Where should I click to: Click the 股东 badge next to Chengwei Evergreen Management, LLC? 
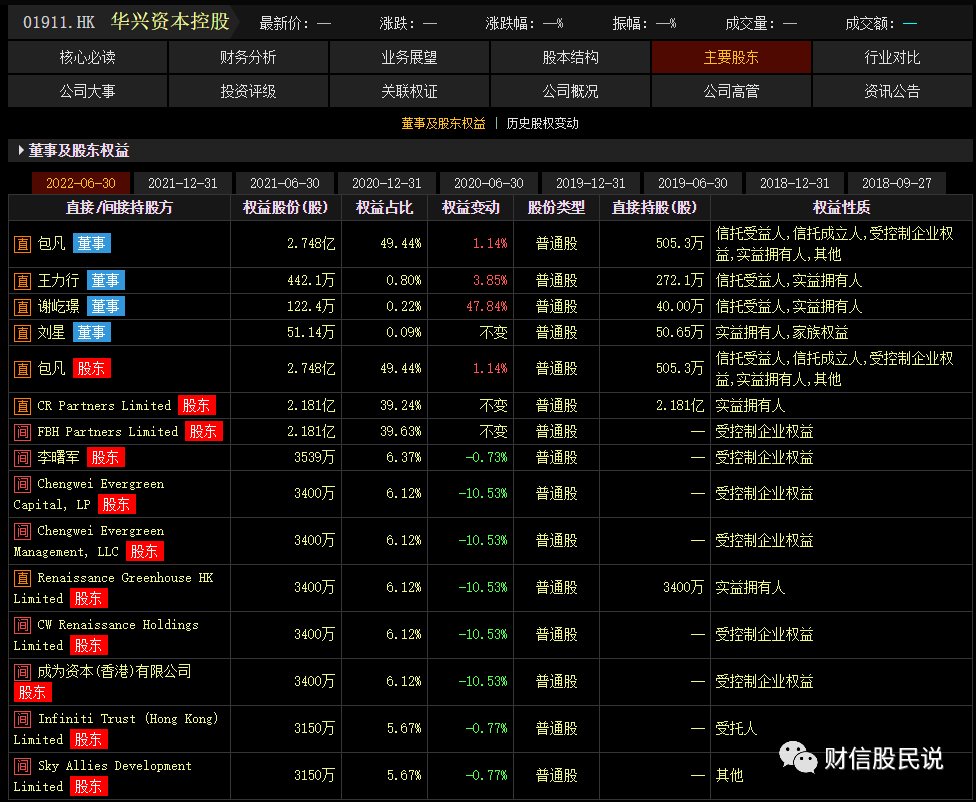pyautogui.click(x=144, y=552)
